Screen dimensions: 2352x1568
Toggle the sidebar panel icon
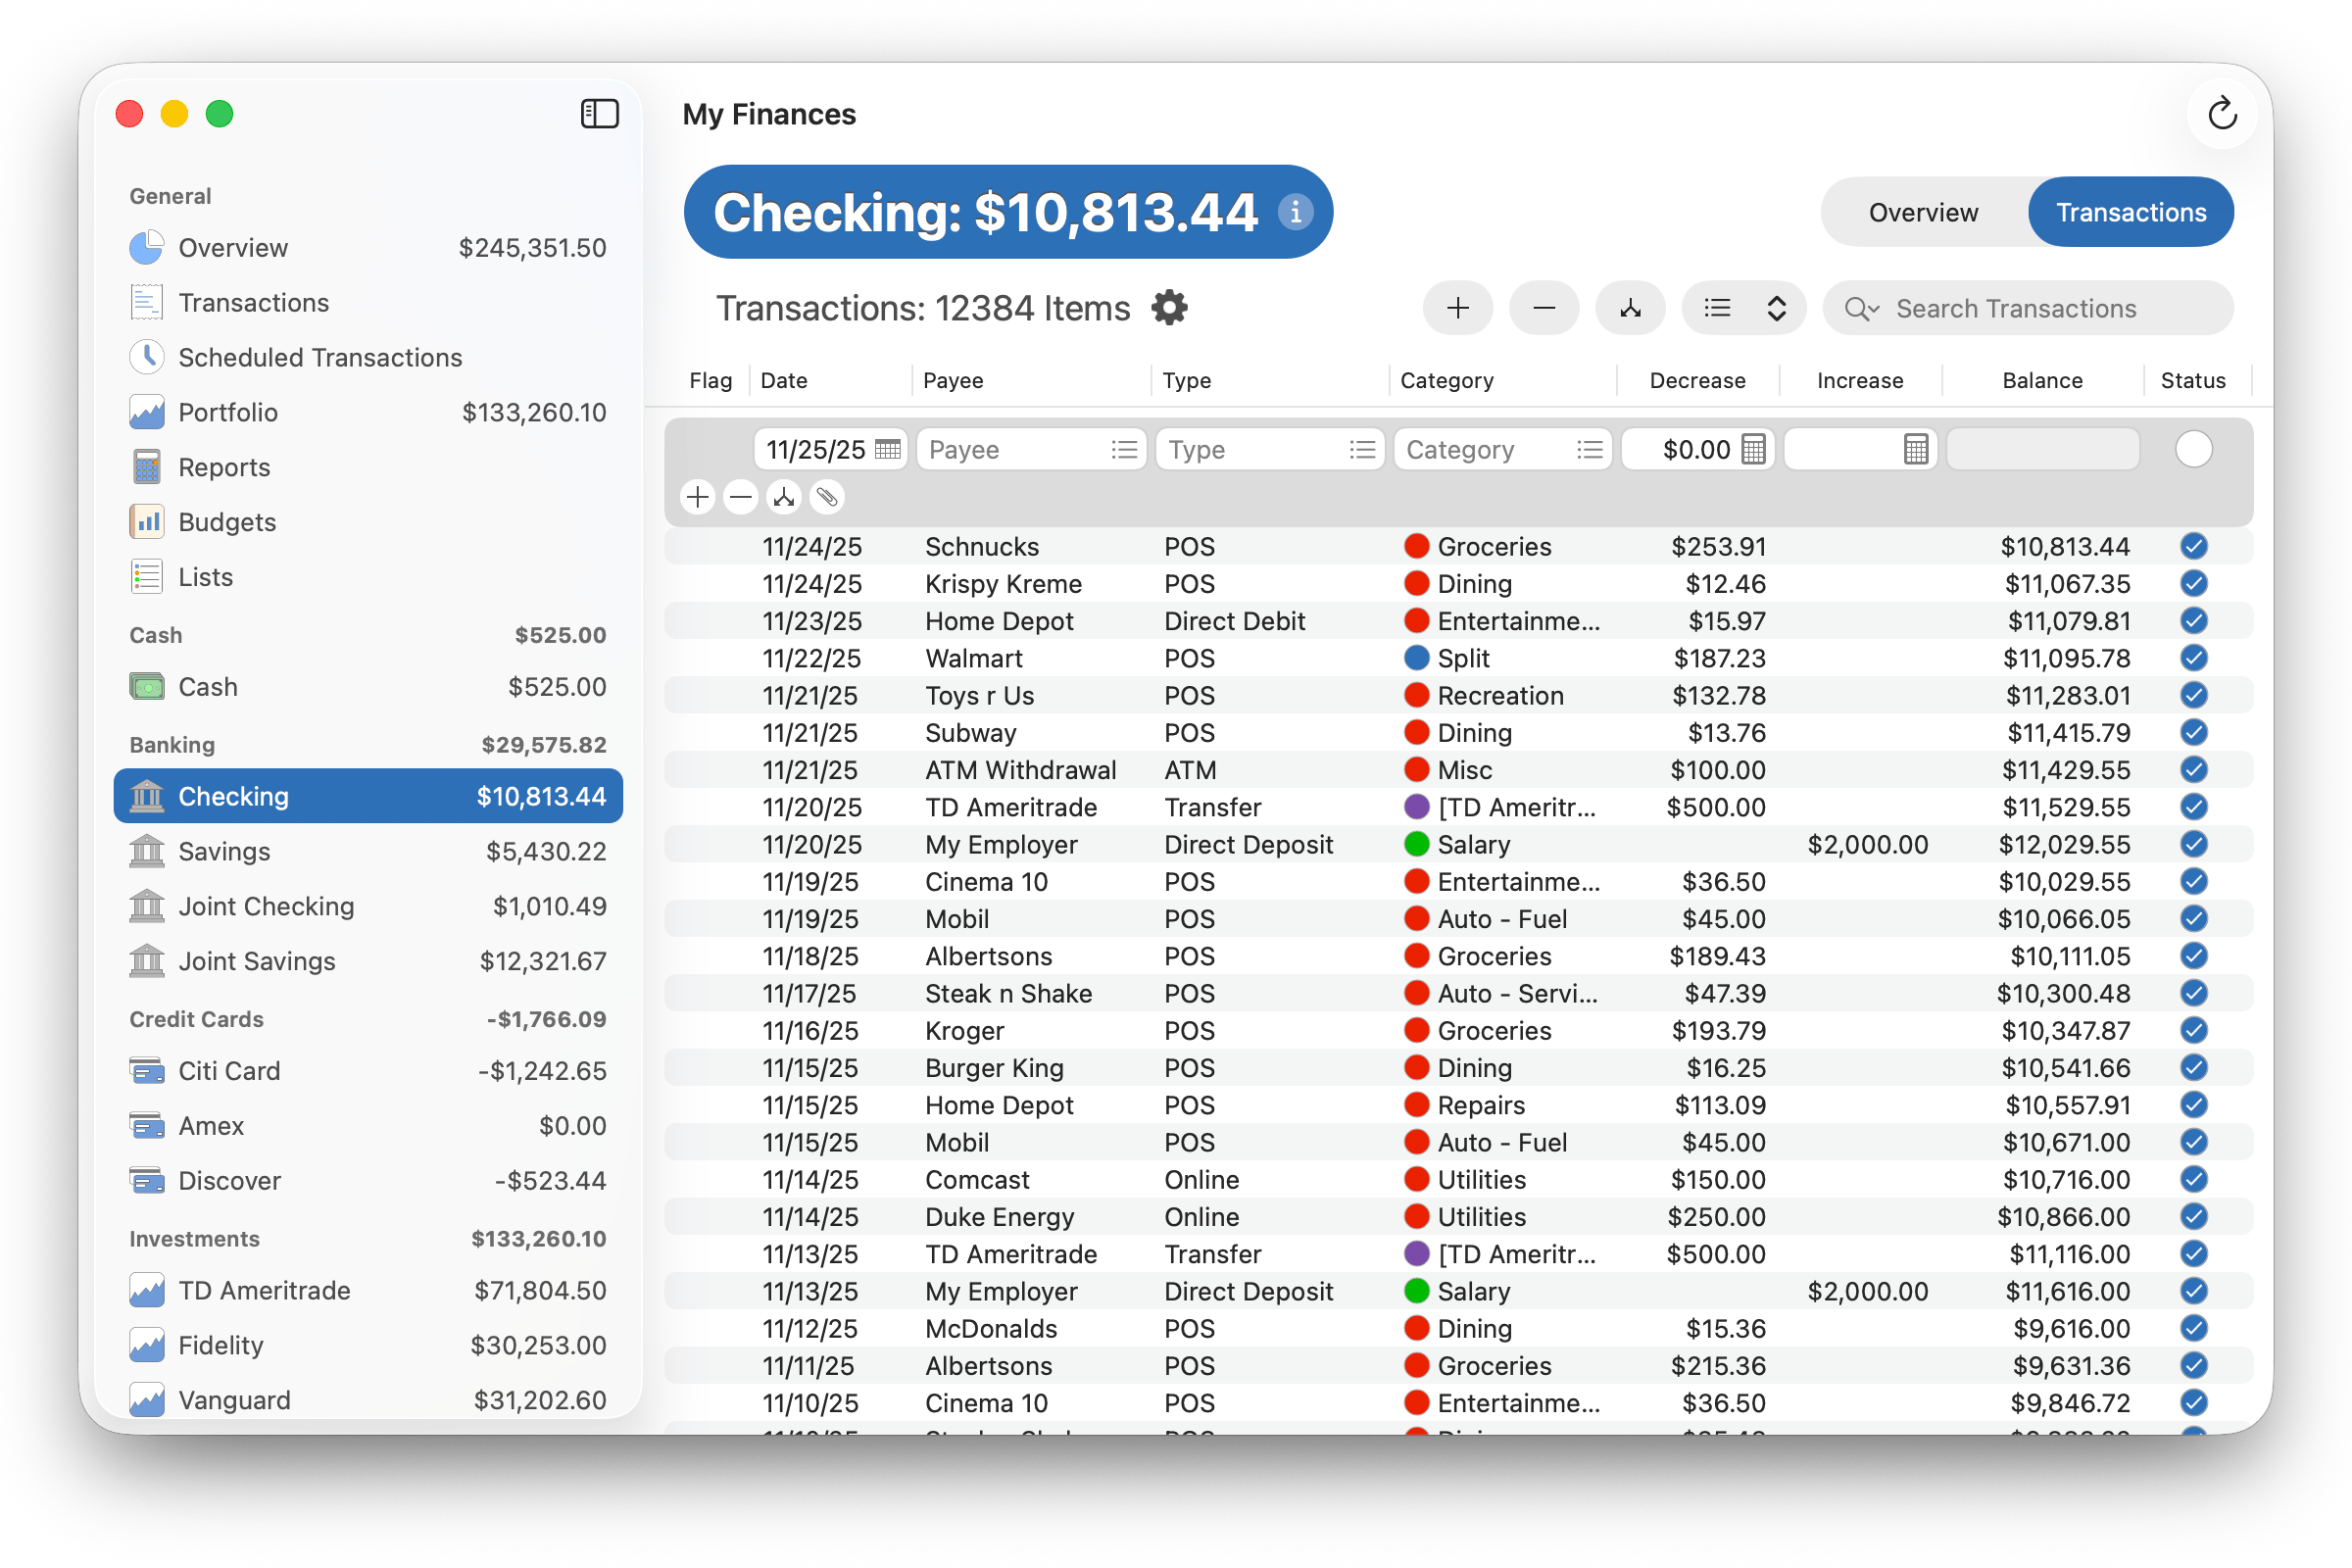pyautogui.click(x=600, y=114)
